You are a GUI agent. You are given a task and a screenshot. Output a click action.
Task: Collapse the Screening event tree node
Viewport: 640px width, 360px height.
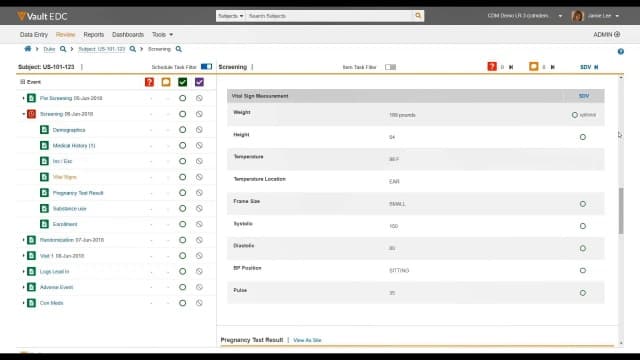tap(23, 114)
